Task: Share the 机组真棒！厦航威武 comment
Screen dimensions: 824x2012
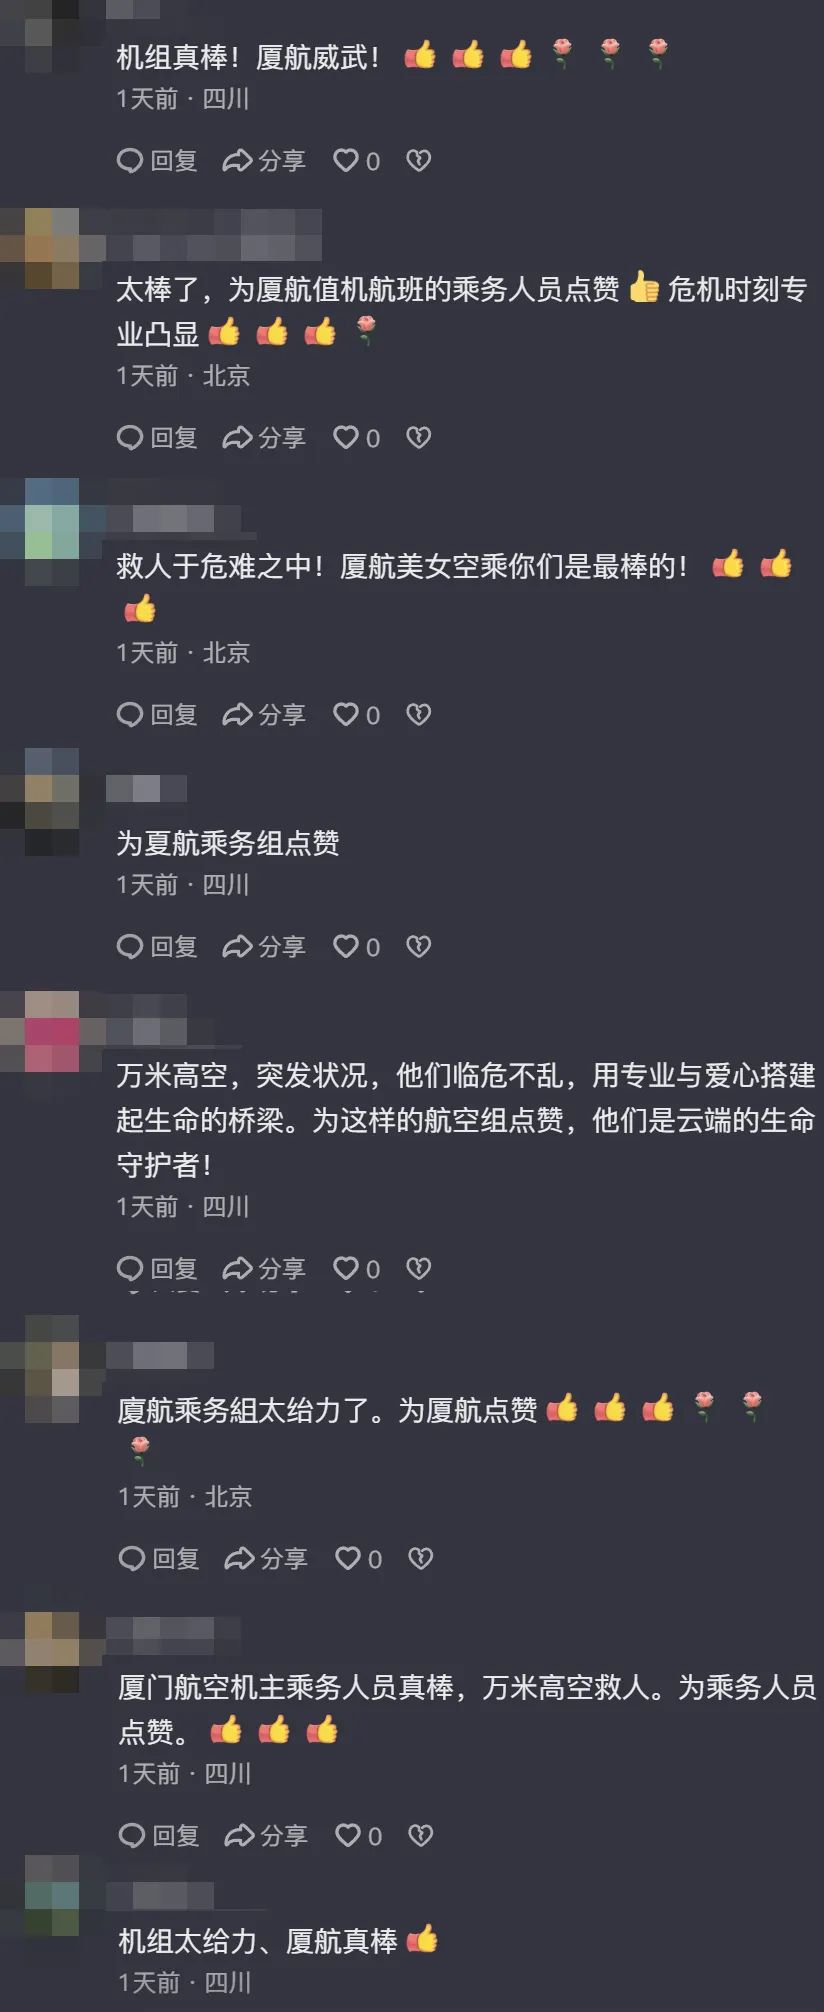Action: point(264,160)
